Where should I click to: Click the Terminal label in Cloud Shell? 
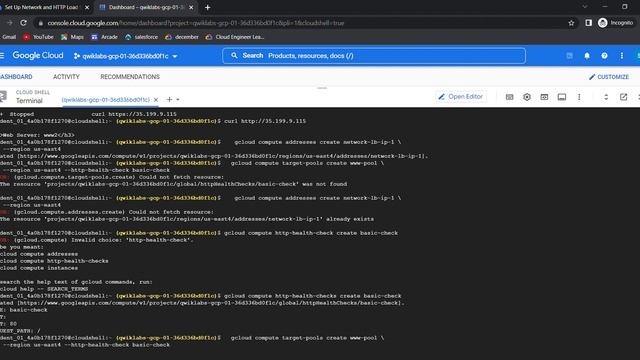point(29,100)
